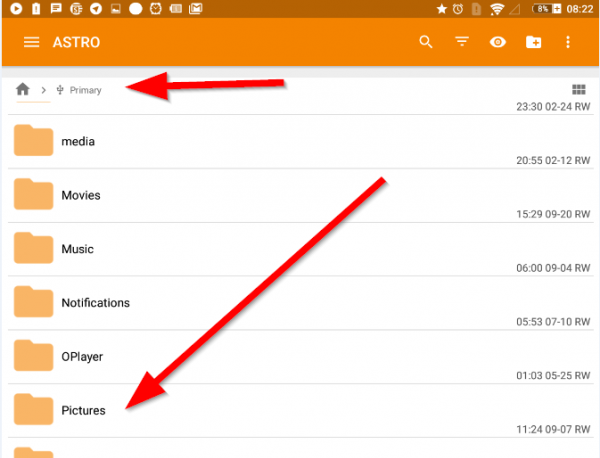Image resolution: width=600 pixels, height=458 pixels.
Task: Click the 11:24 09-07 RW timestamp
Action: coord(553,429)
